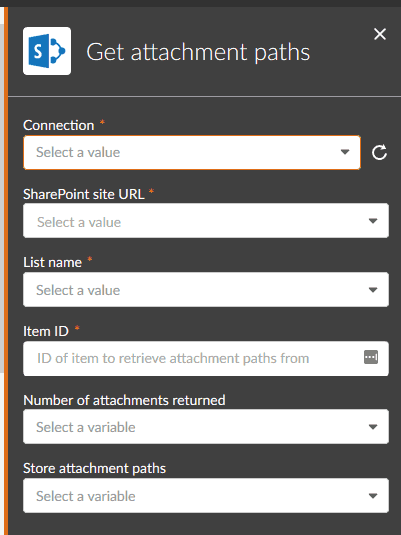This screenshot has height=535, width=401.
Task: Click the Number of attachments returned label
Action: 124,400
